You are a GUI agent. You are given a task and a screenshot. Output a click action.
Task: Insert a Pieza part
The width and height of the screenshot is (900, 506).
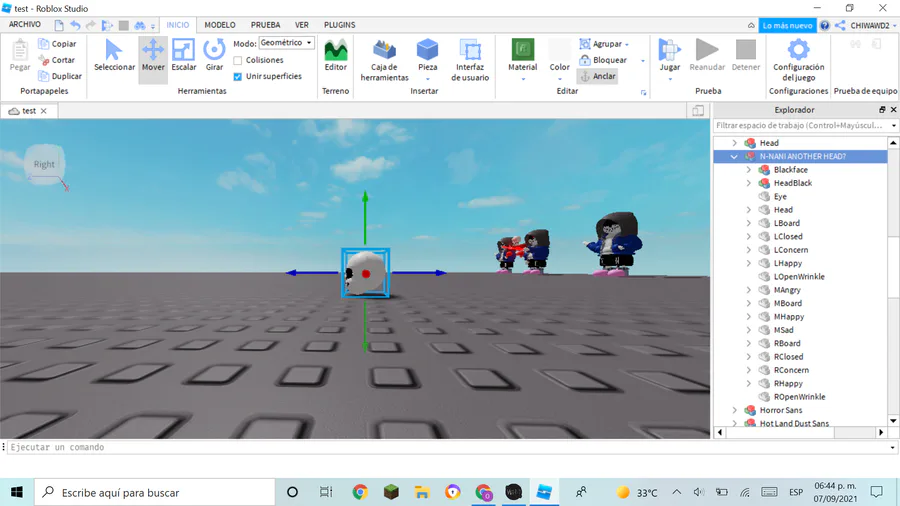[x=428, y=56]
